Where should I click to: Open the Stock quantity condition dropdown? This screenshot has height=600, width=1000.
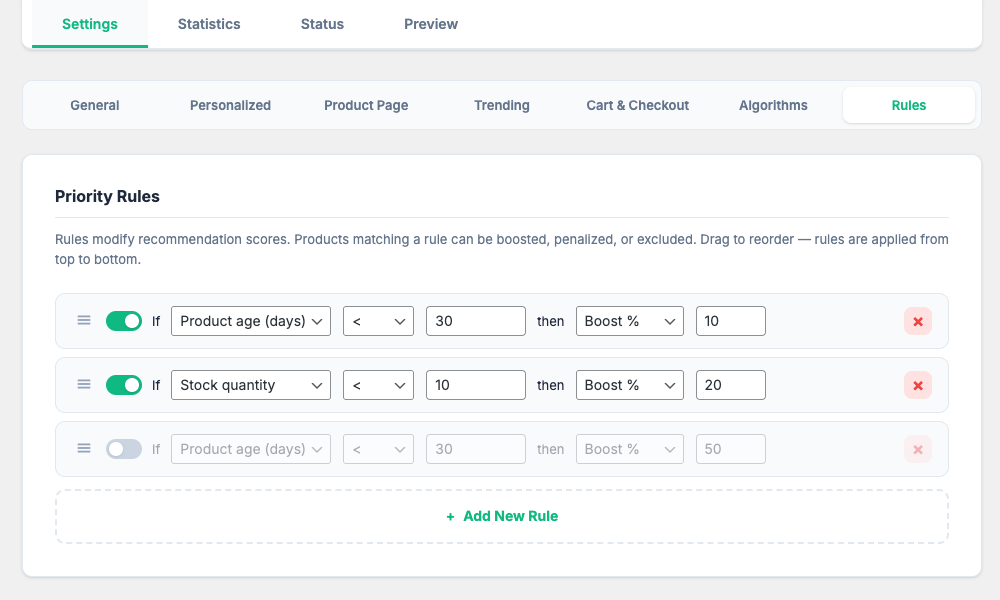pos(251,385)
